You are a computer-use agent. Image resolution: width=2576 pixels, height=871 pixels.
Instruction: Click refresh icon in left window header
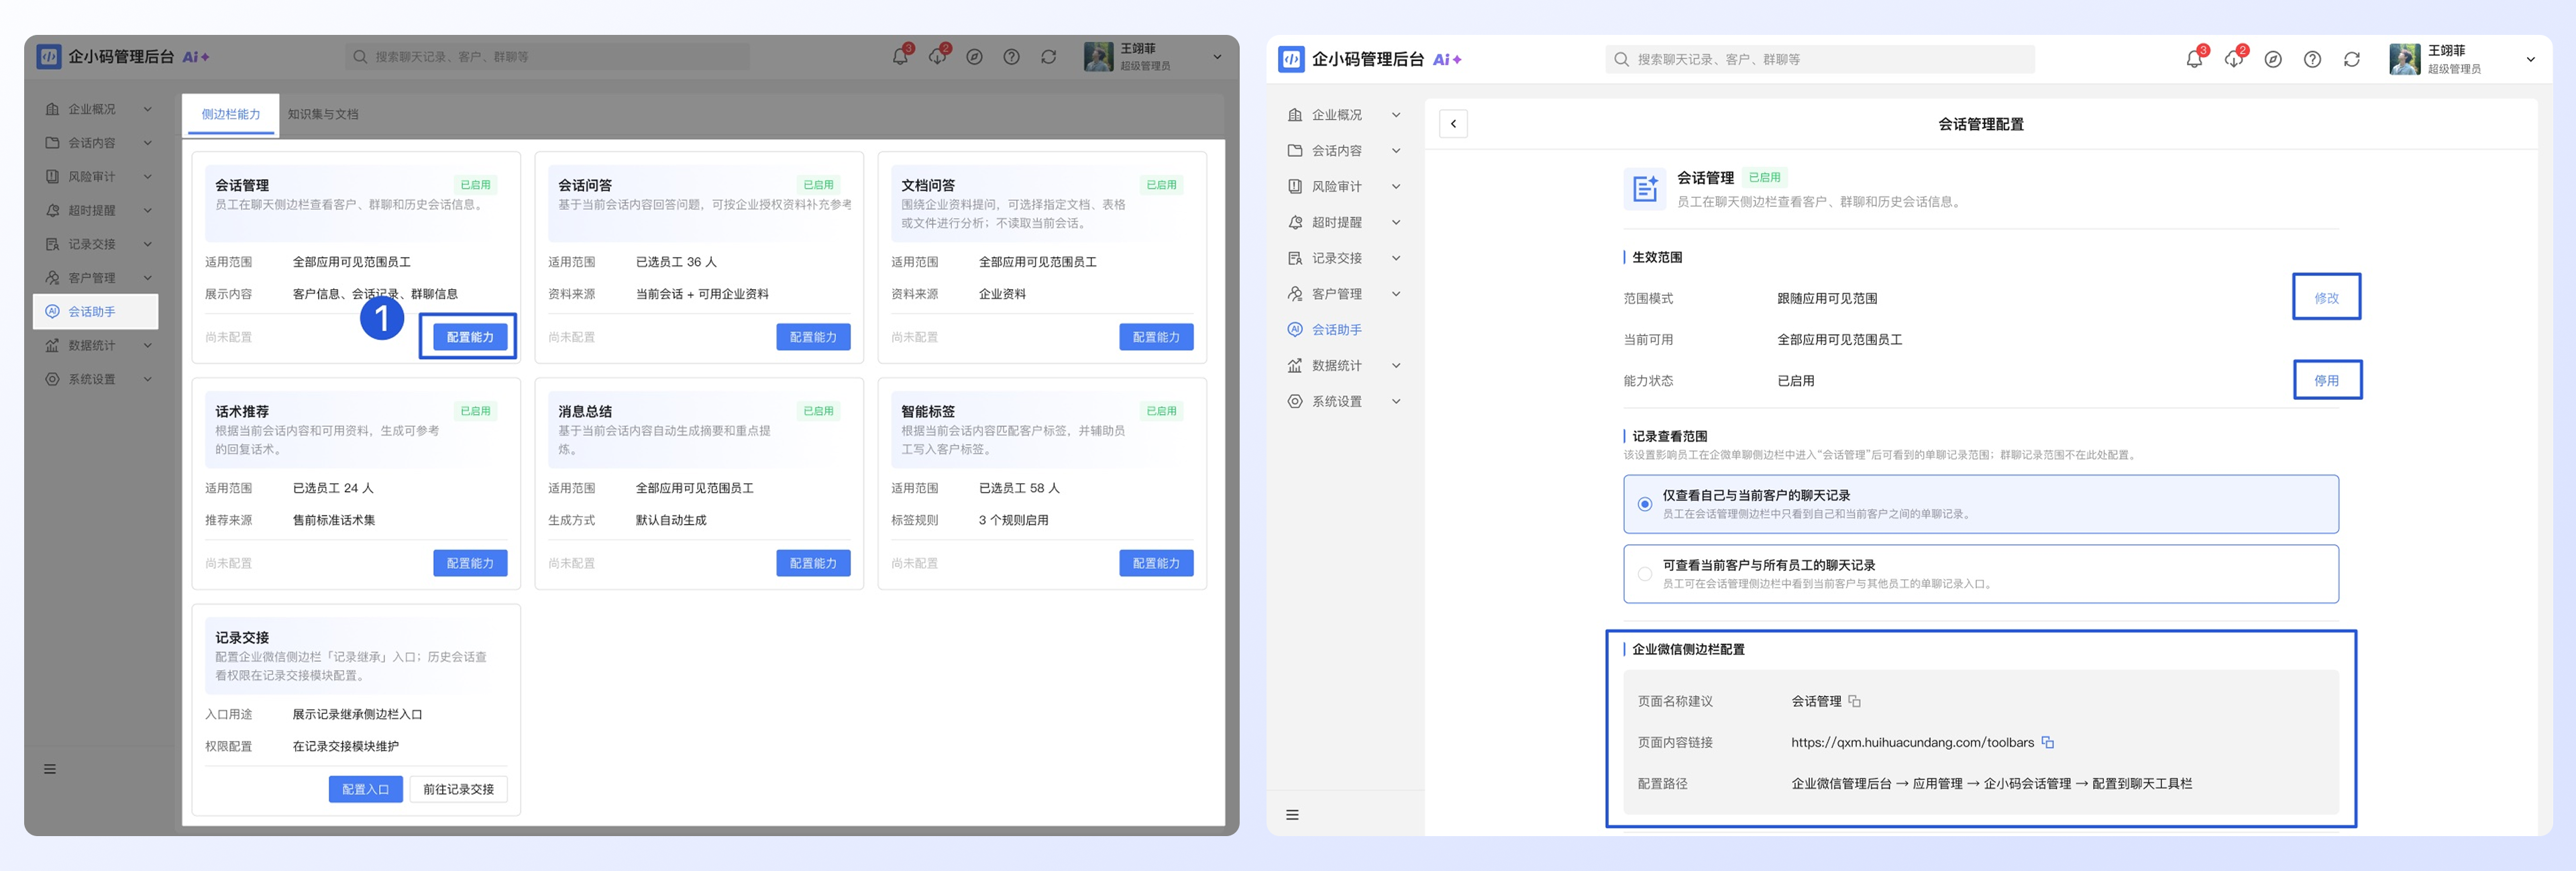tap(1048, 57)
